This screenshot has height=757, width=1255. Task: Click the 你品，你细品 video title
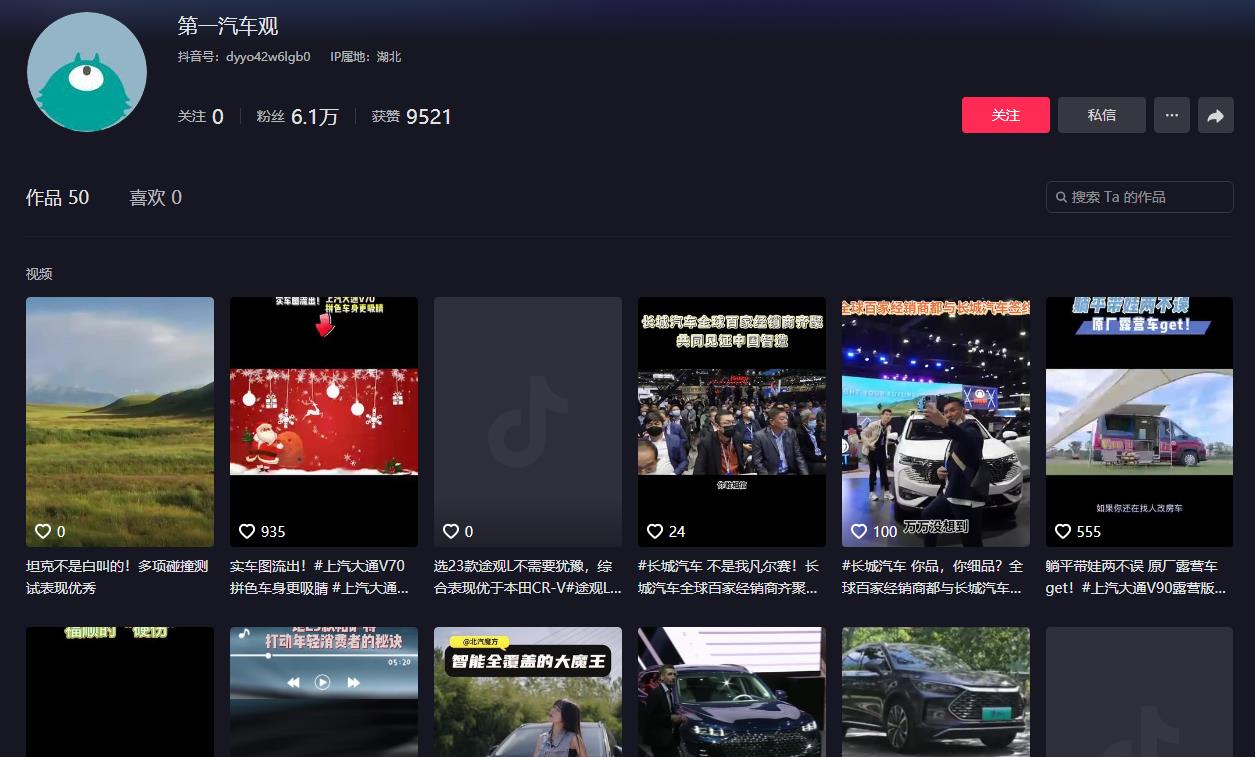pyautogui.click(x=933, y=577)
